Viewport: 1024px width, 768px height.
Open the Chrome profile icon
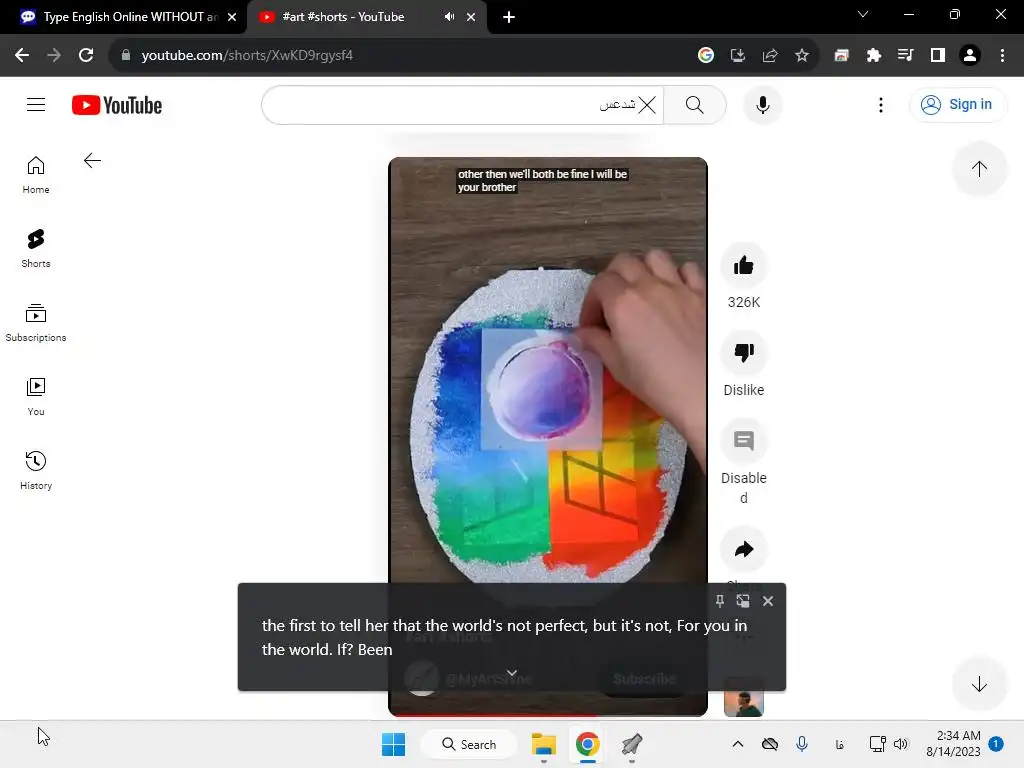tap(970, 56)
